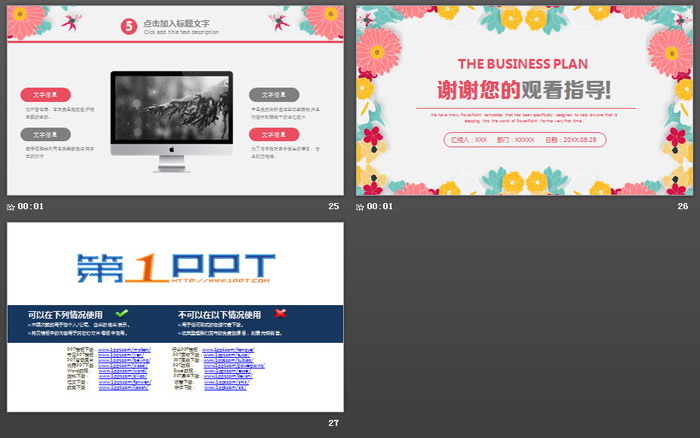This screenshot has width=700, height=438.
Task: Click the 00:01 timing under slide 26
Action: (x=380, y=207)
